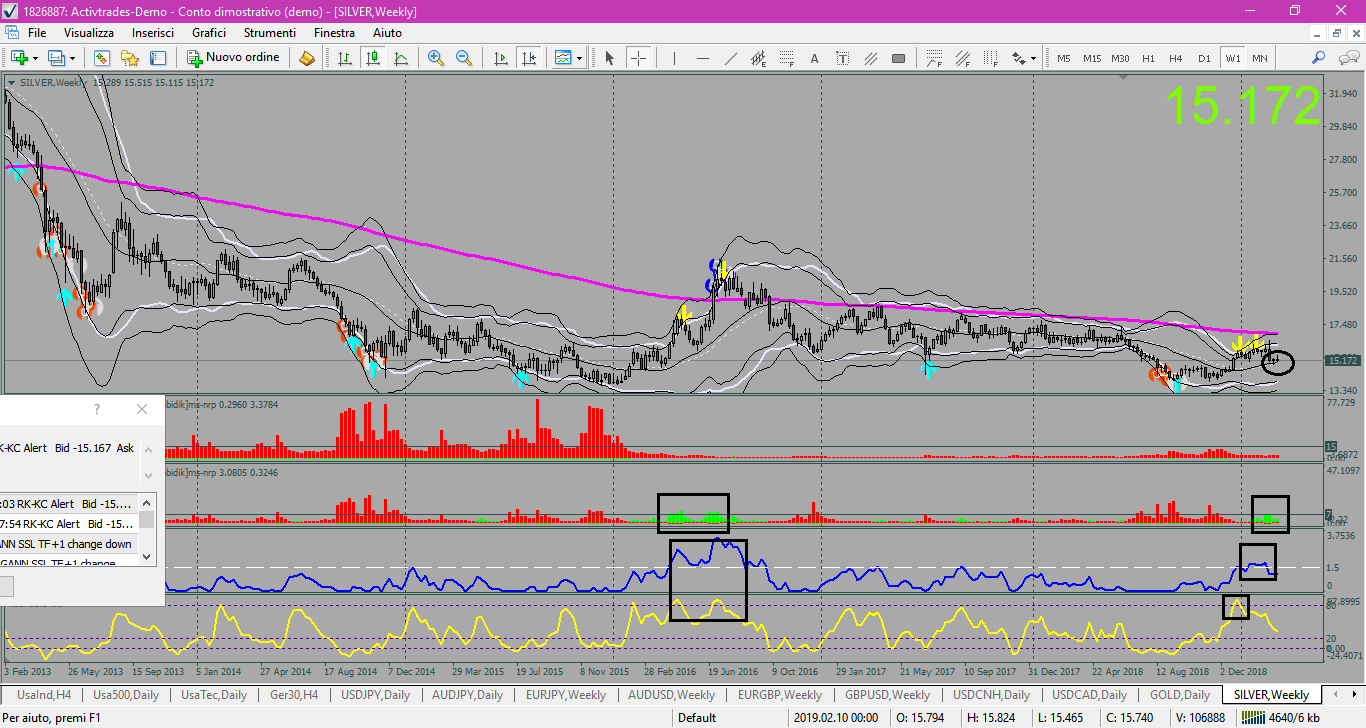Viewport: 1366px width, 728px height.
Task: Switch chart to line chart mode
Action: point(400,58)
